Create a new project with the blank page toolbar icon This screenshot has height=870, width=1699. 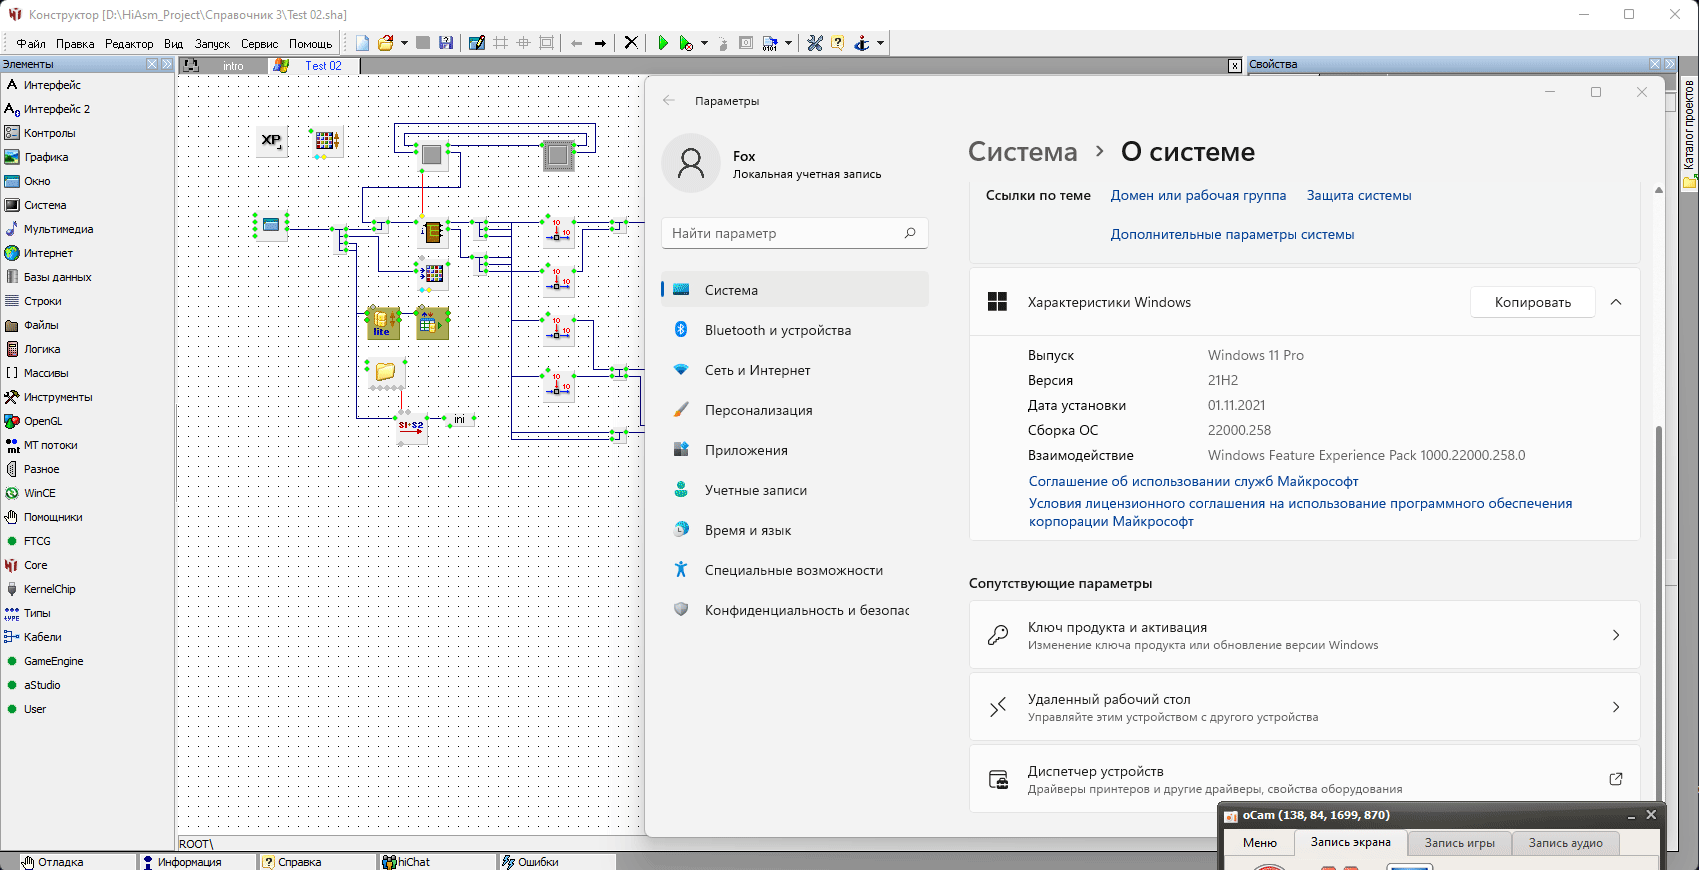pyautogui.click(x=362, y=43)
